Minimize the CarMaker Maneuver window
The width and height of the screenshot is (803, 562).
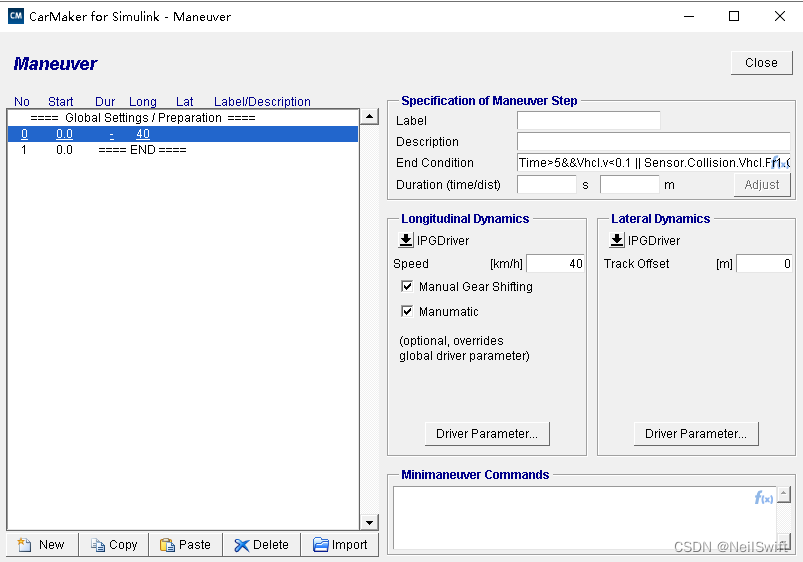(689, 16)
